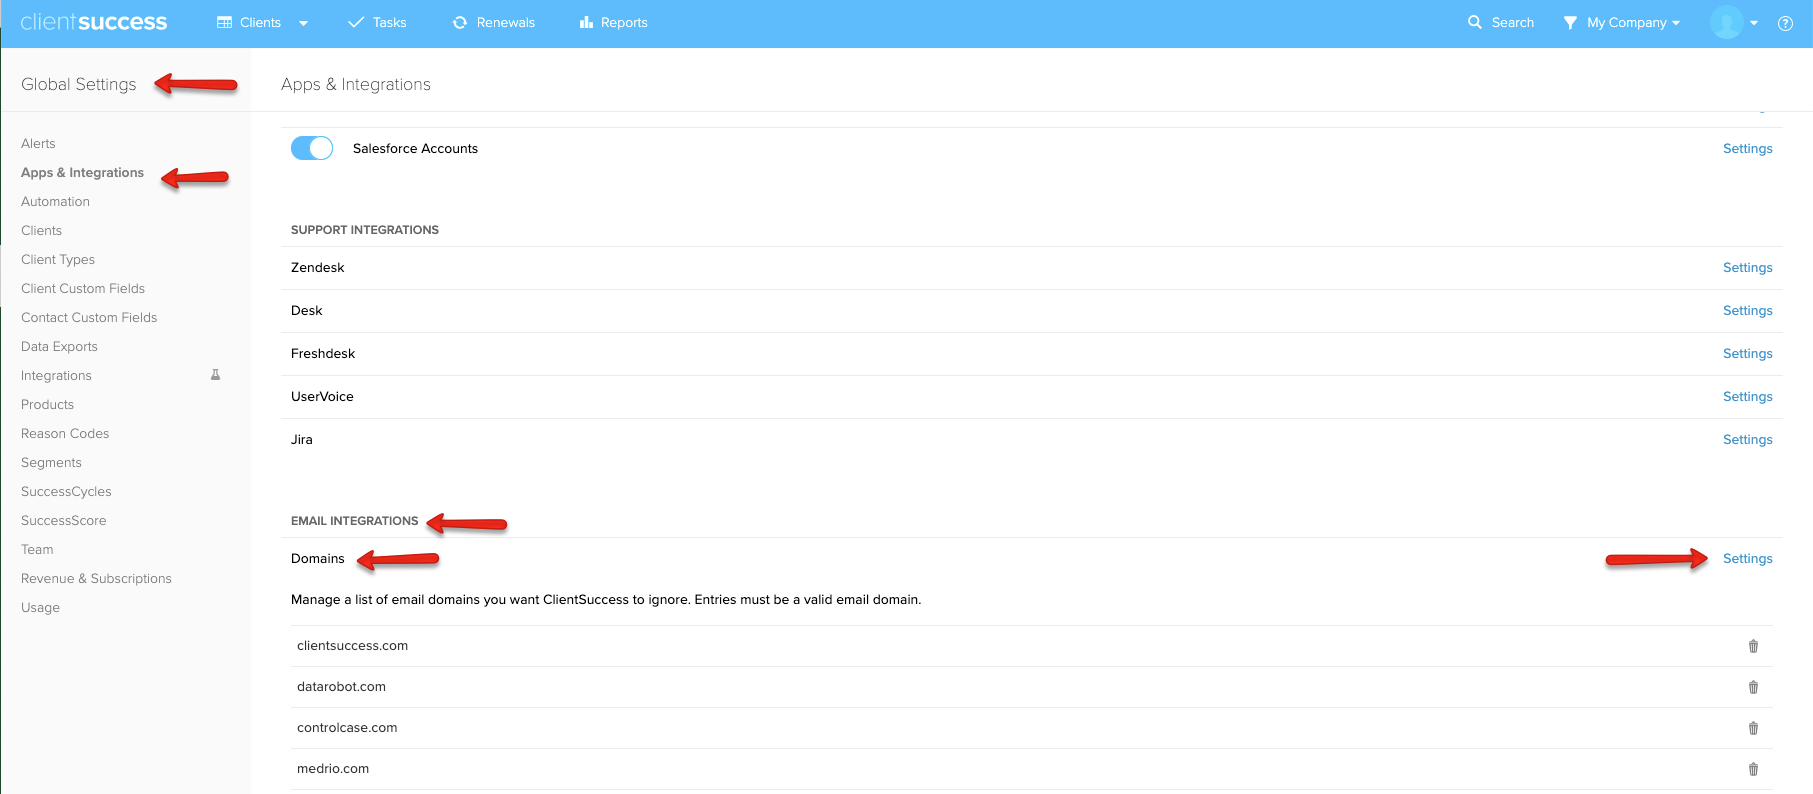The image size is (1813, 794).
Task: Click the Salesforce Accounts label
Action: point(415,148)
